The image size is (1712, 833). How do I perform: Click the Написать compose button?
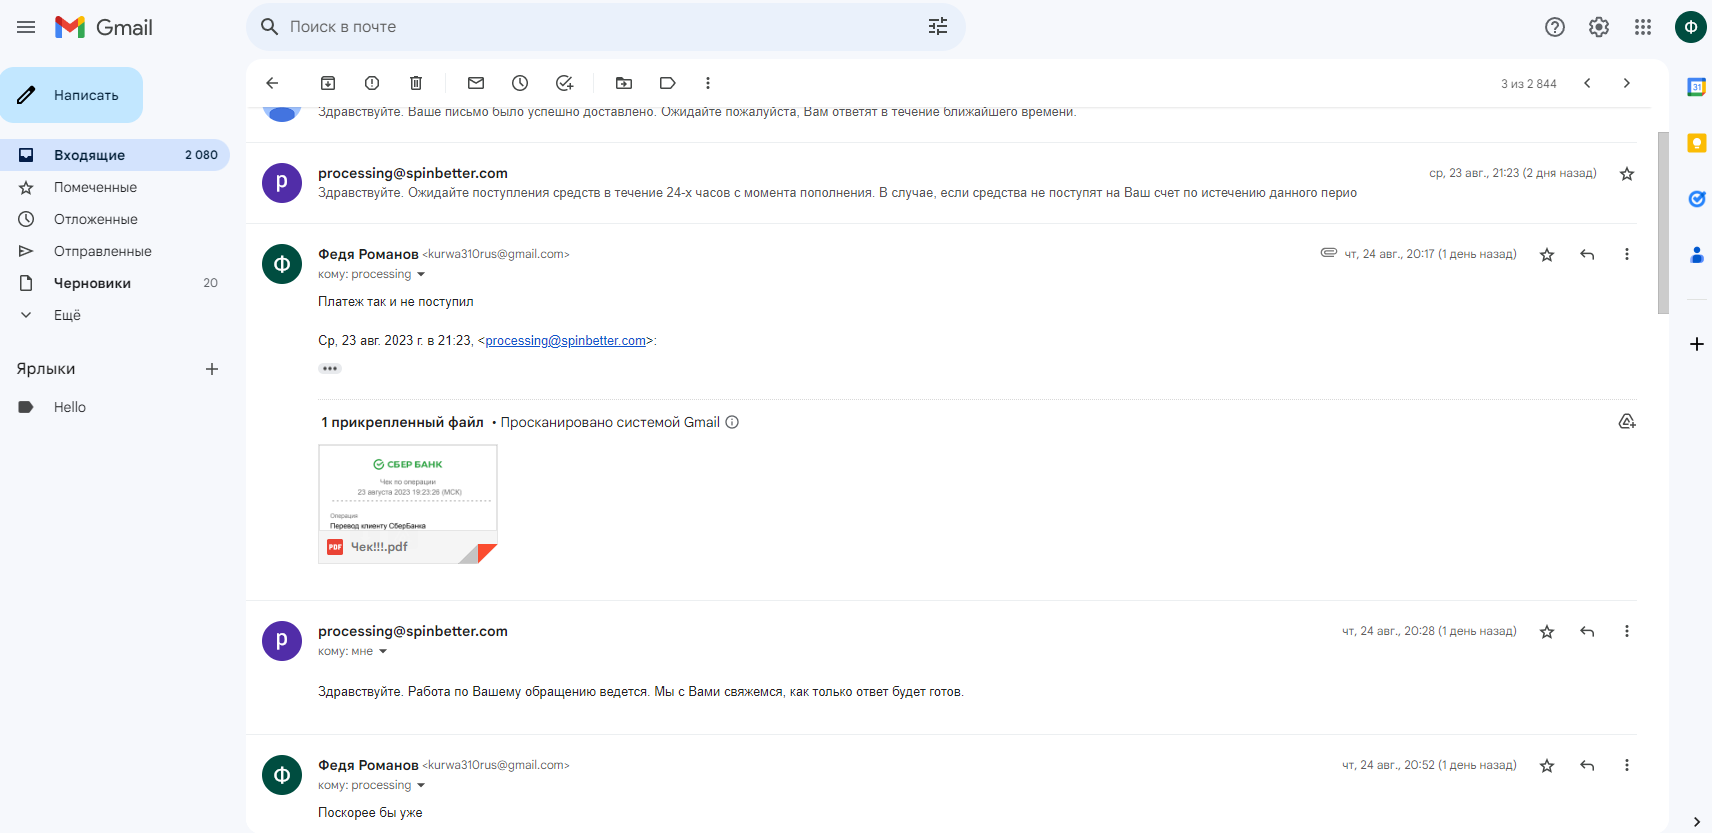[72, 95]
